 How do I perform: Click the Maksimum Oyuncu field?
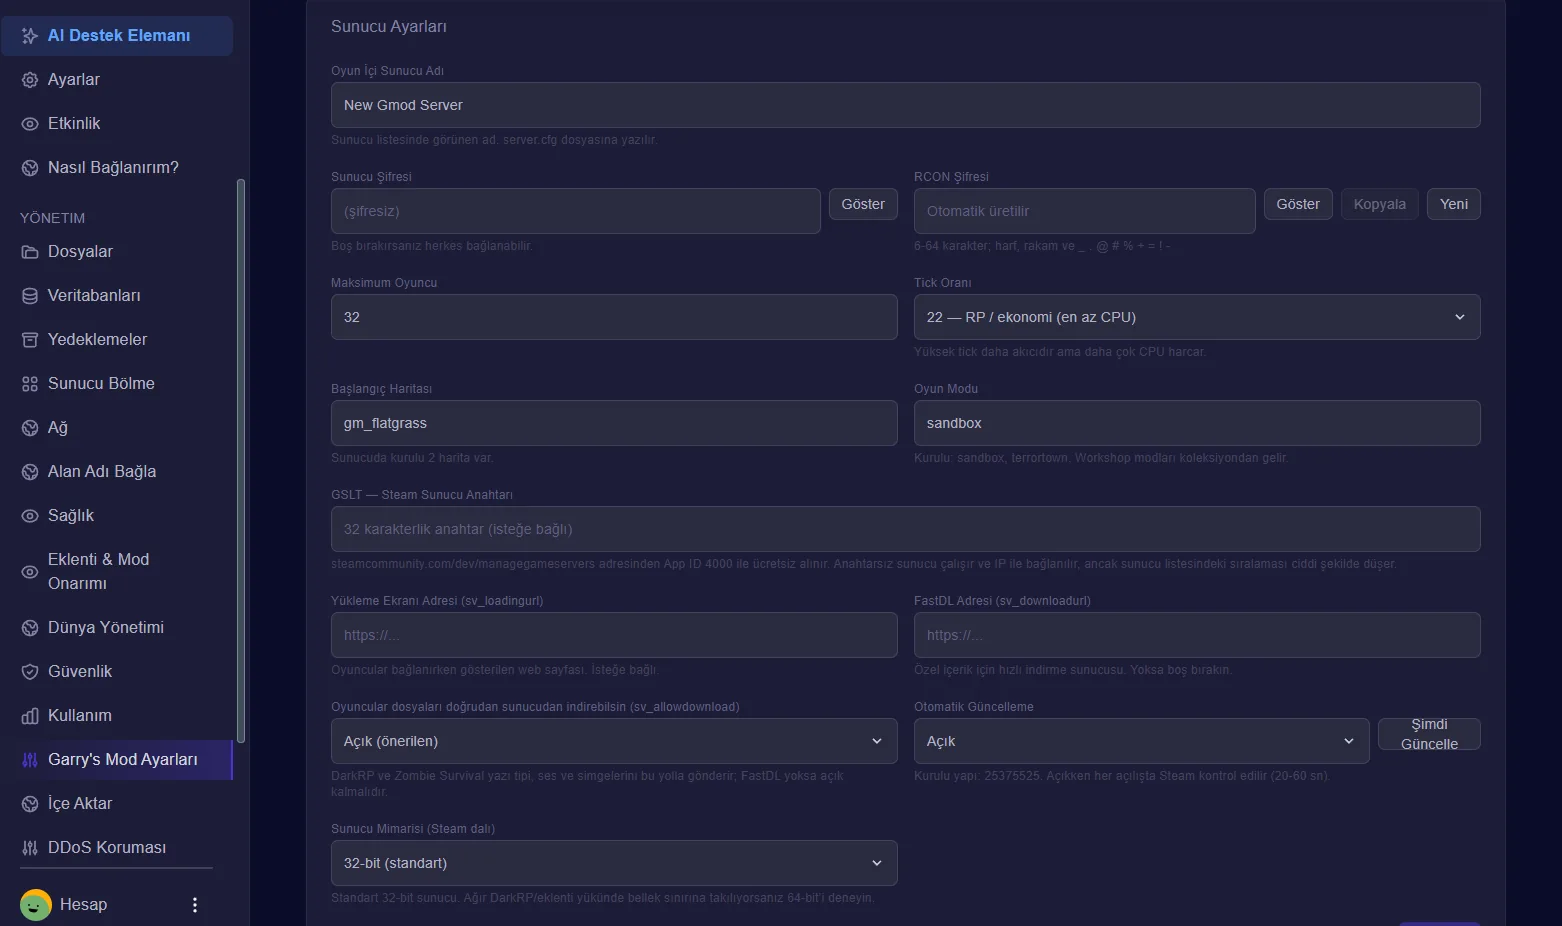(x=614, y=317)
